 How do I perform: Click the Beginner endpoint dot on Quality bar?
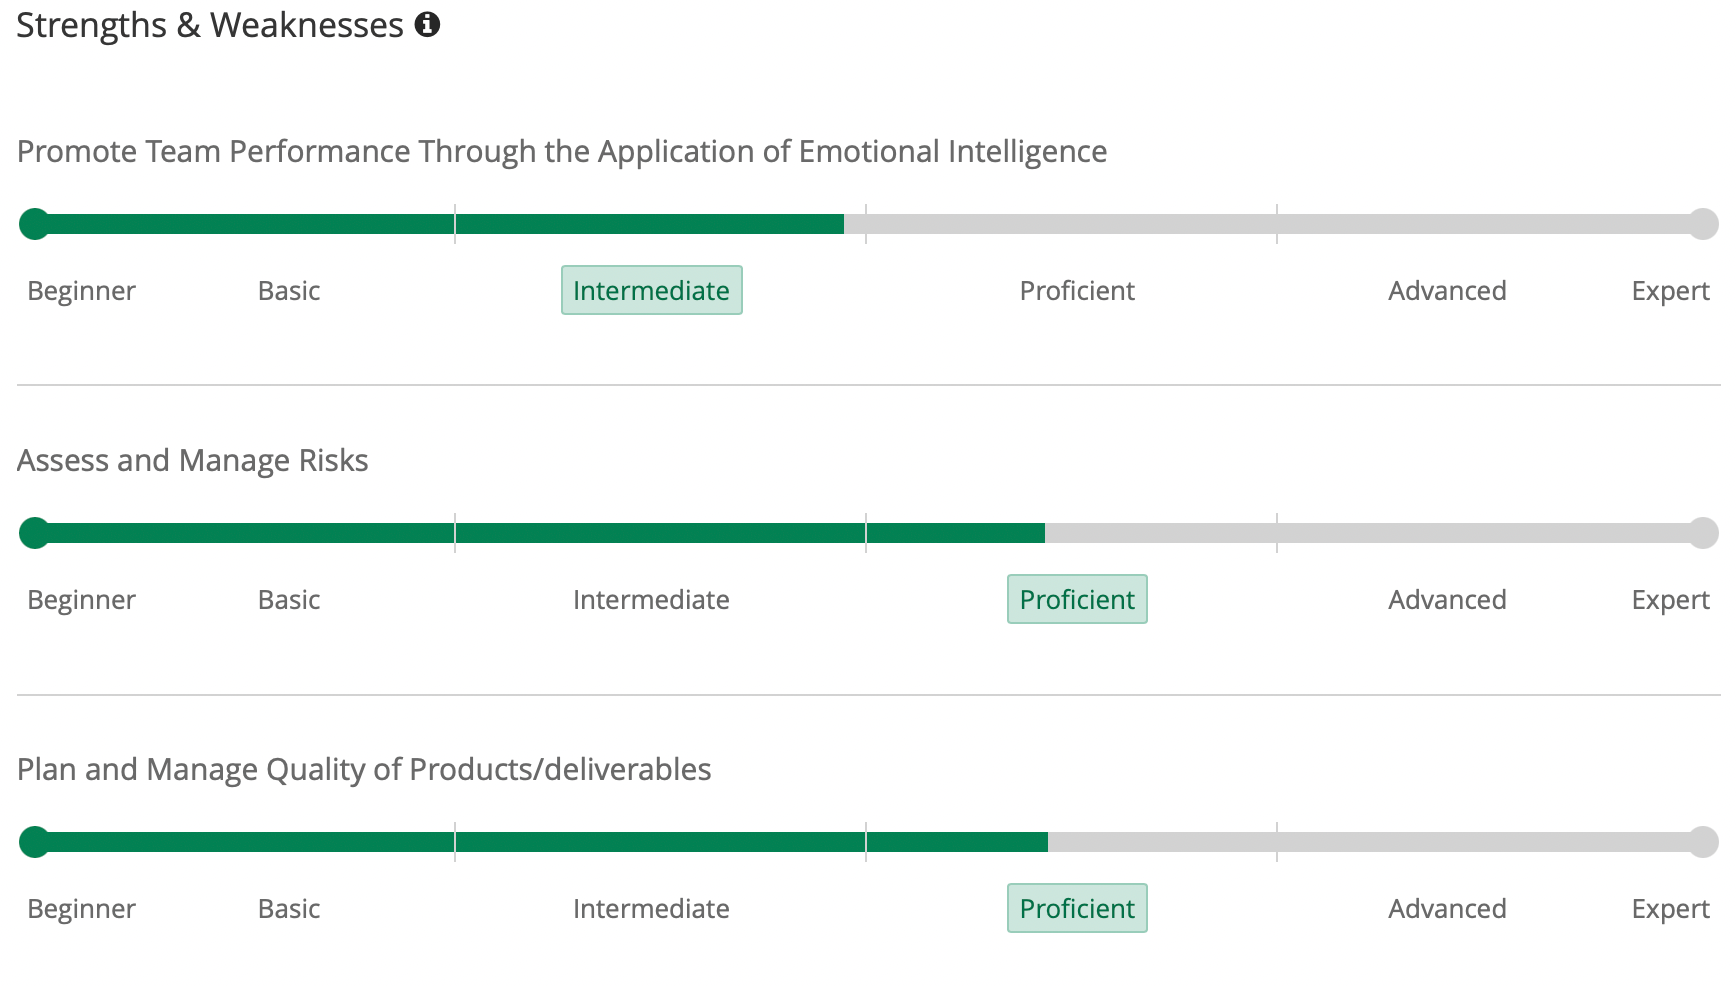click(x=34, y=842)
